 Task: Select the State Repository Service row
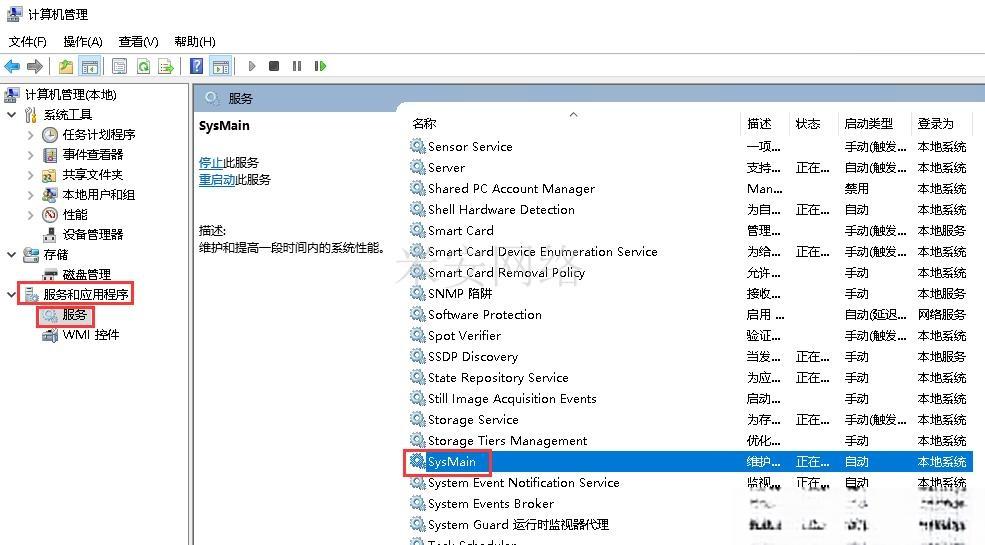(x=690, y=377)
